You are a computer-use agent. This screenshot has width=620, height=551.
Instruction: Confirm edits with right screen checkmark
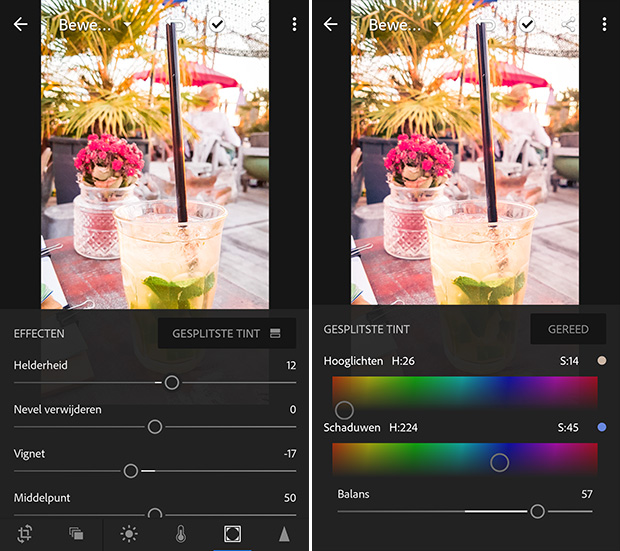[527, 25]
